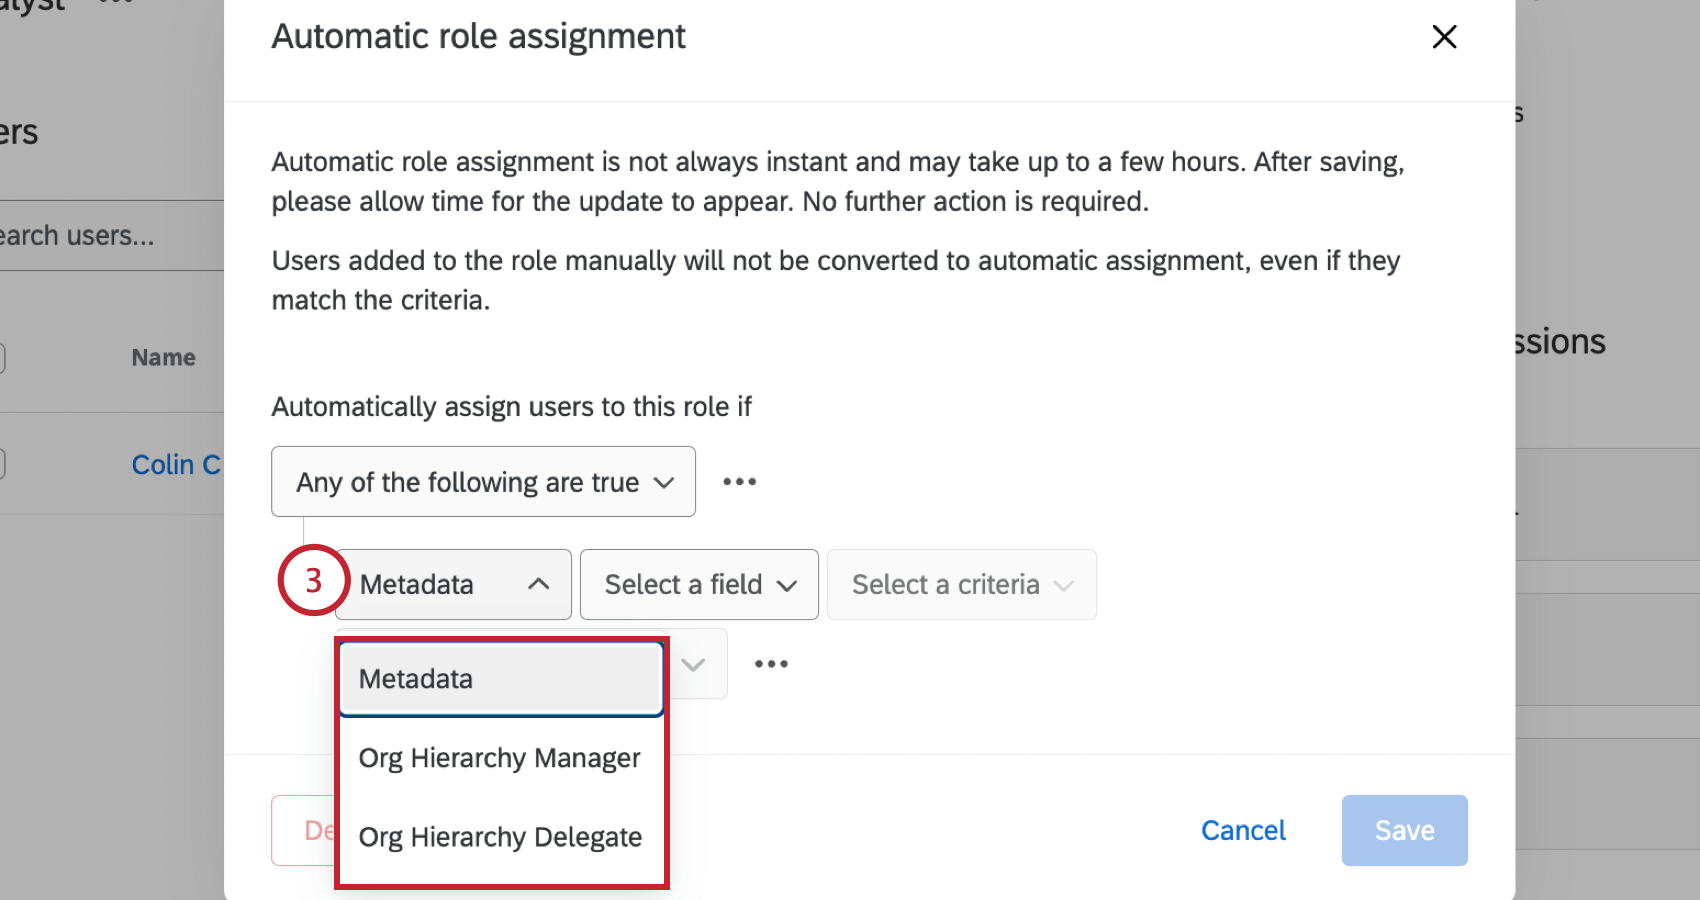Focus the Search users field
This screenshot has height=900, width=1700.
tap(100, 236)
